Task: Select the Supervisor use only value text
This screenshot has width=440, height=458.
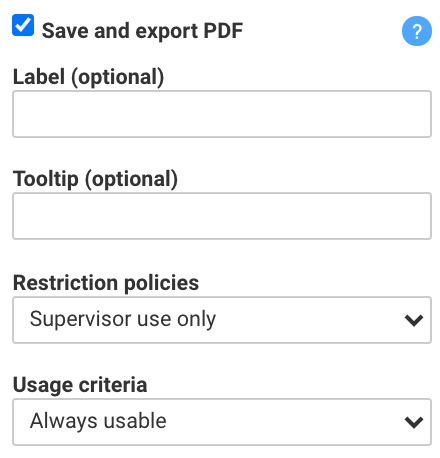Action: 123,319
